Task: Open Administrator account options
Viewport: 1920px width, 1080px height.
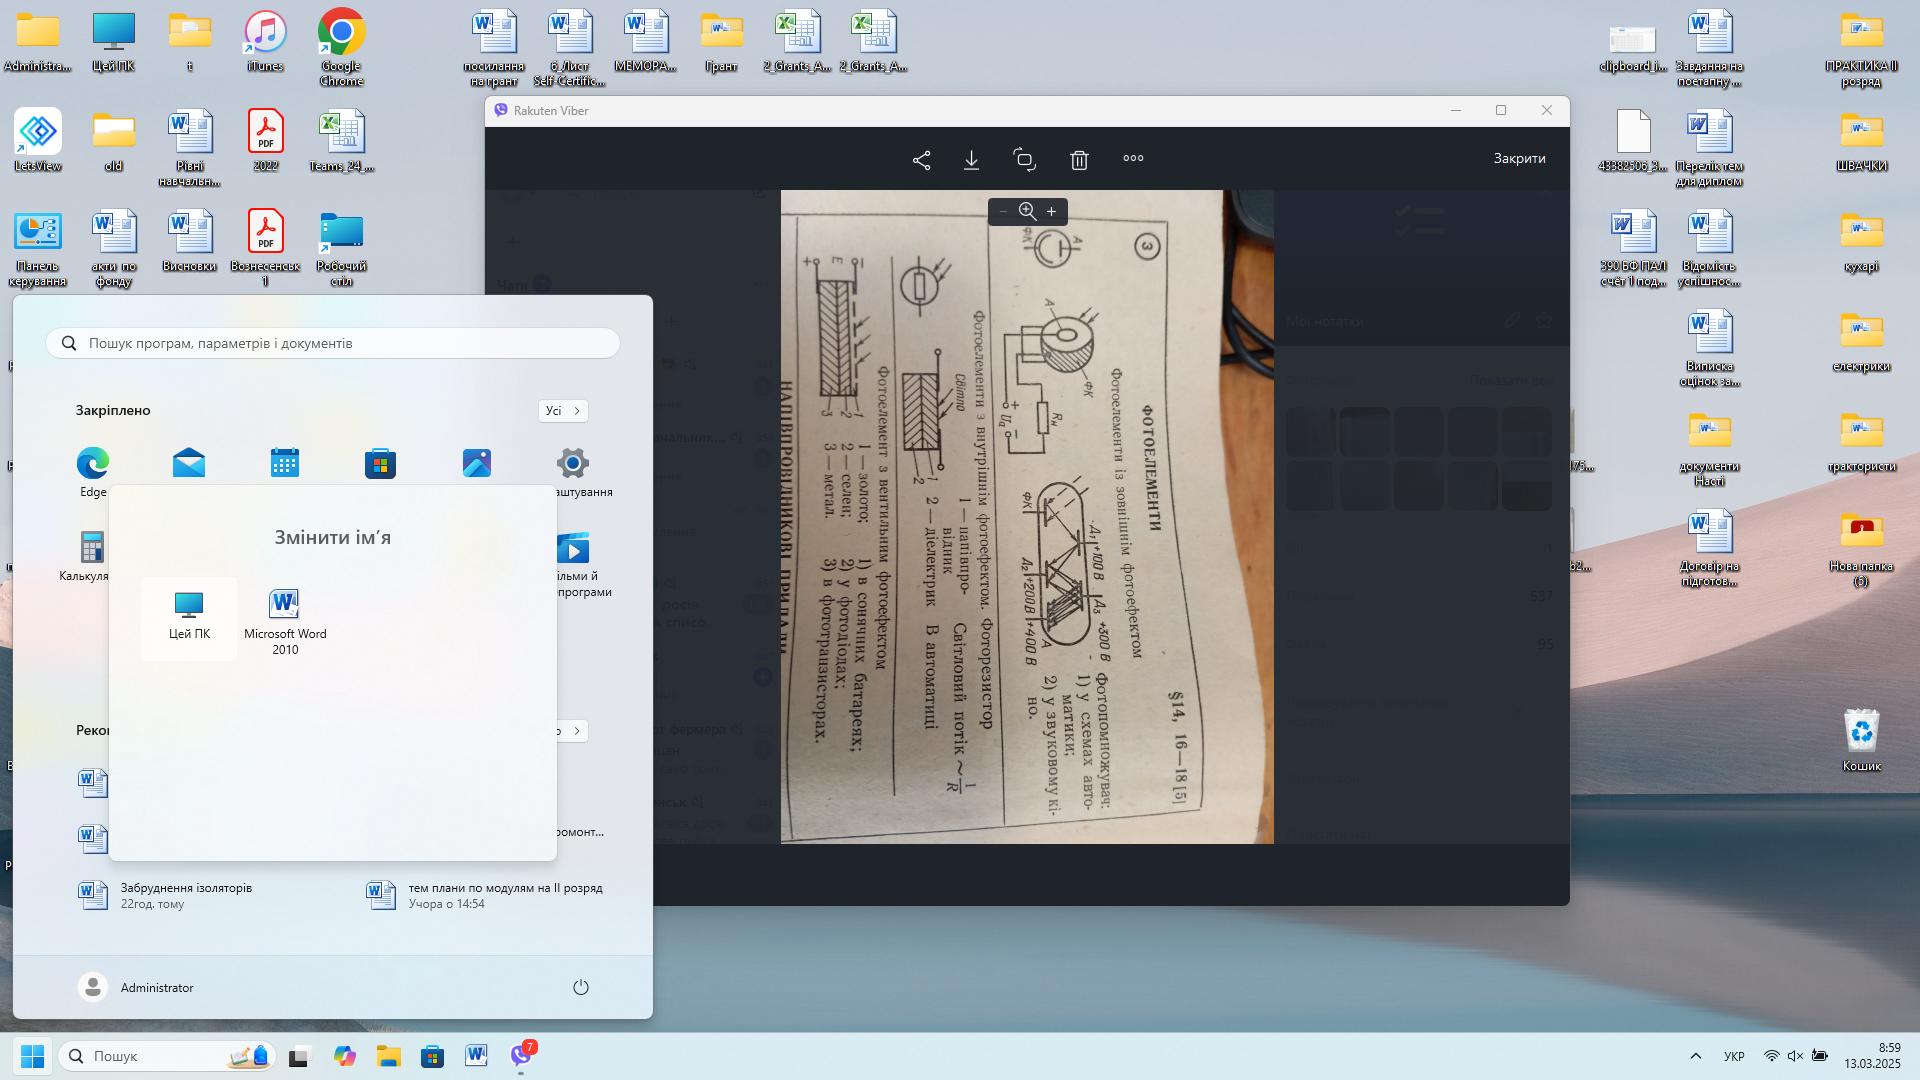Action: click(x=136, y=987)
